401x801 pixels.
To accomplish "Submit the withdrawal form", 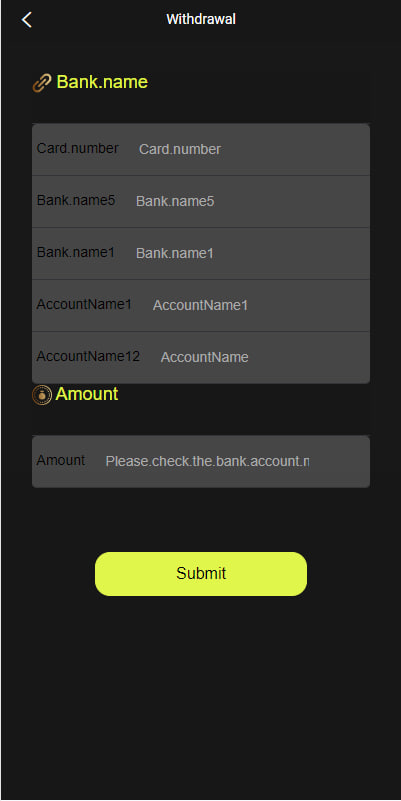I will (201, 573).
